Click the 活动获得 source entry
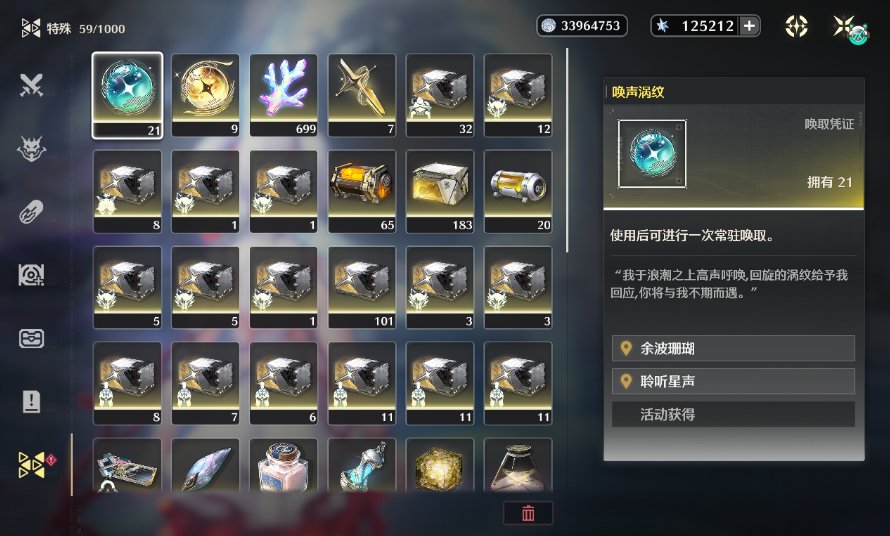890x536 pixels. point(733,414)
